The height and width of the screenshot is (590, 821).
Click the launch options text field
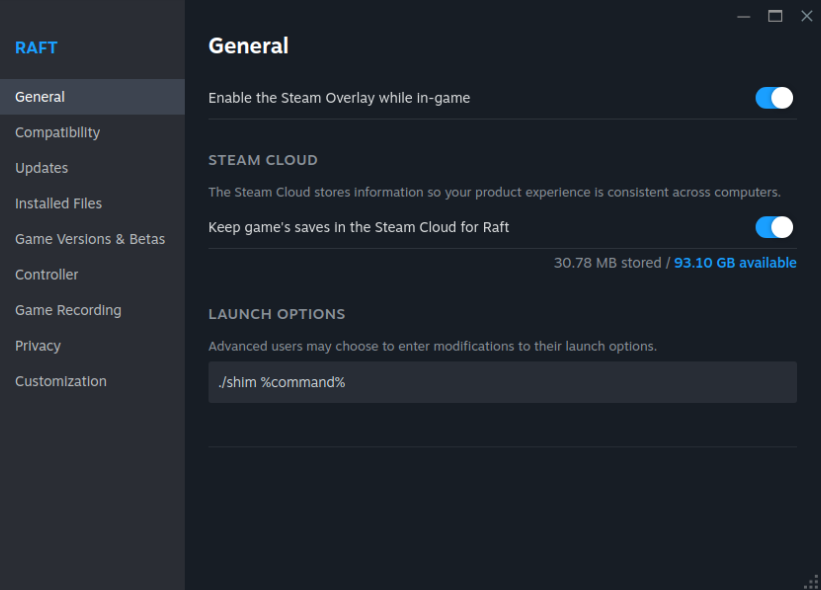[x=502, y=382]
